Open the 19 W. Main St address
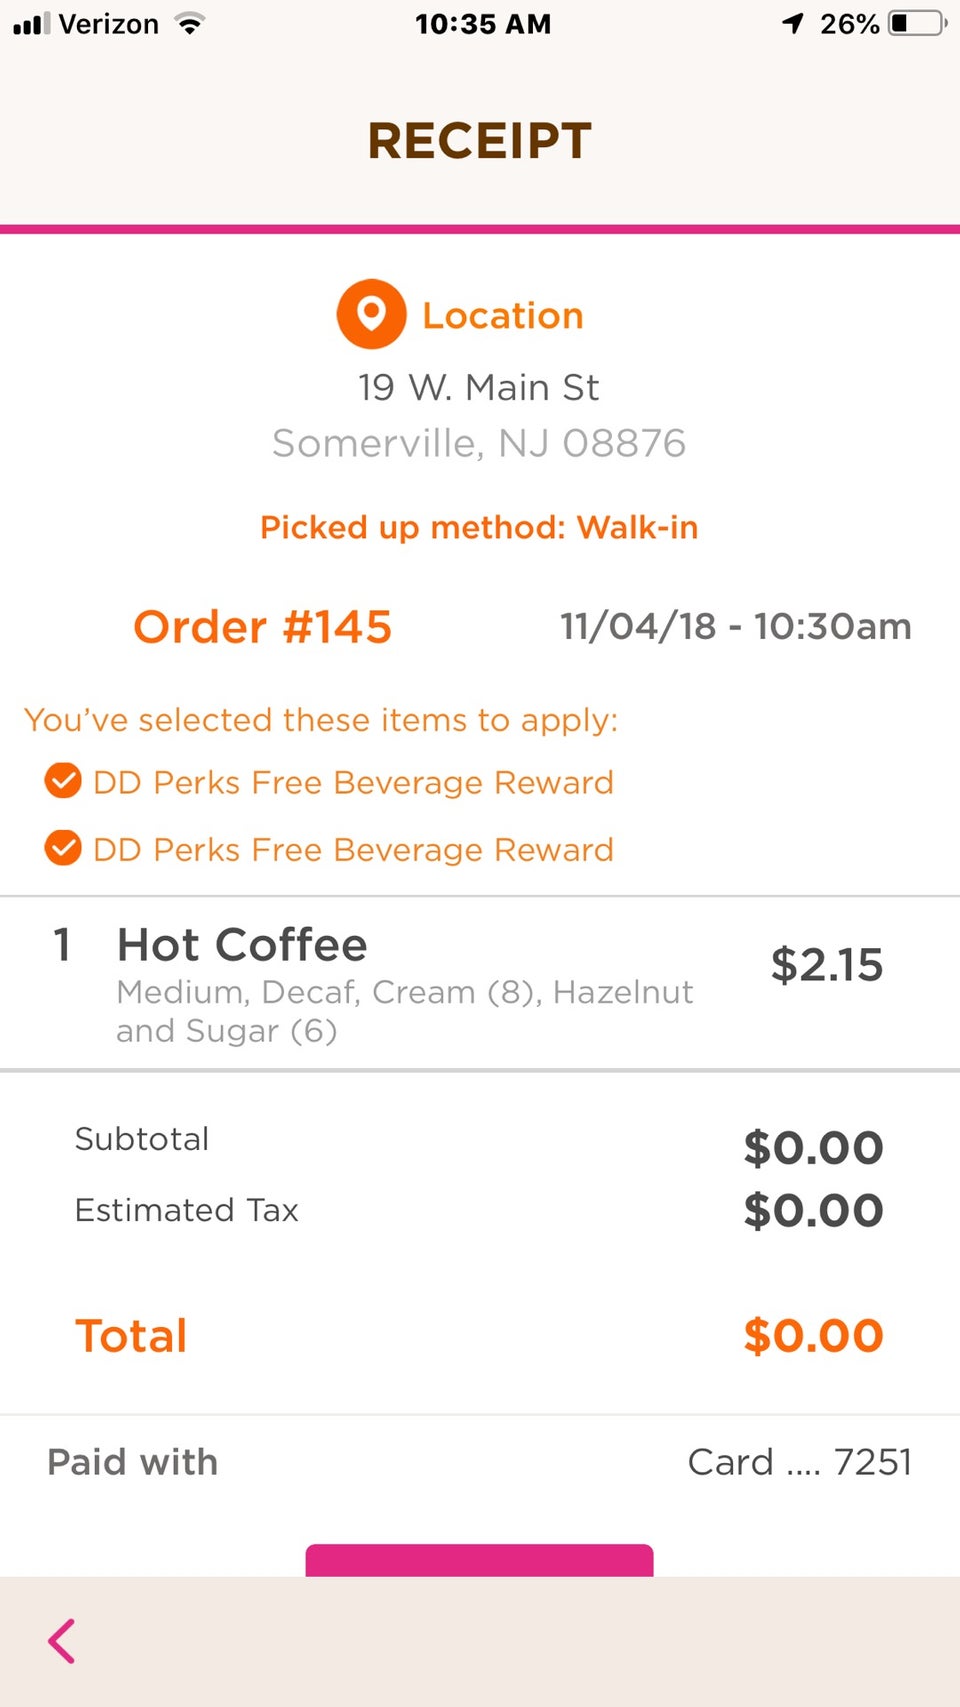Viewport: 960px width, 1707px height. [x=479, y=387]
